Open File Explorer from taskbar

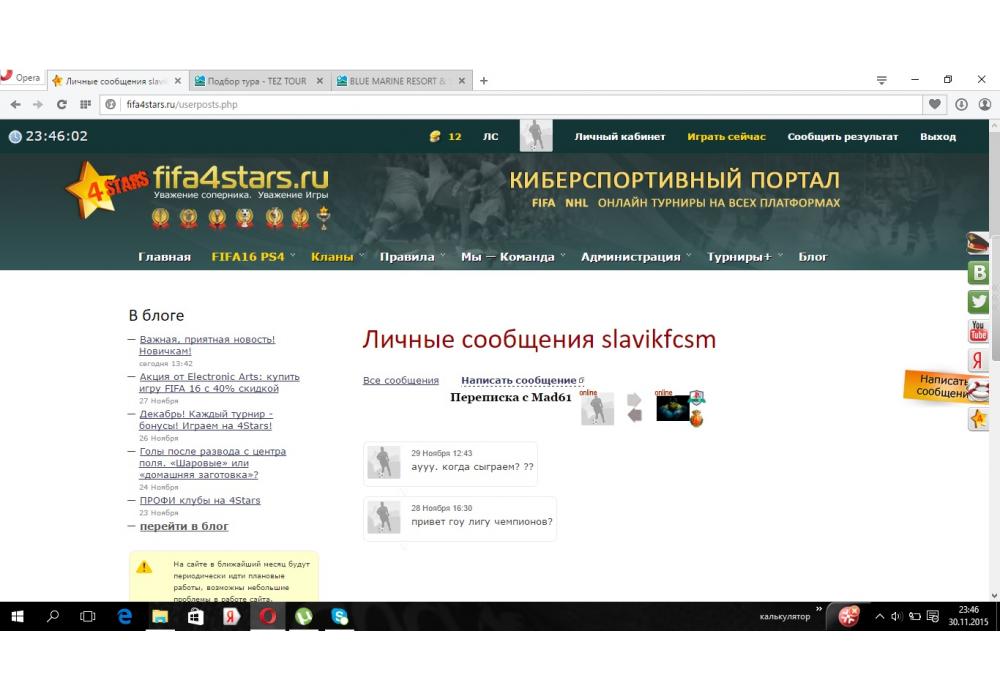point(160,616)
